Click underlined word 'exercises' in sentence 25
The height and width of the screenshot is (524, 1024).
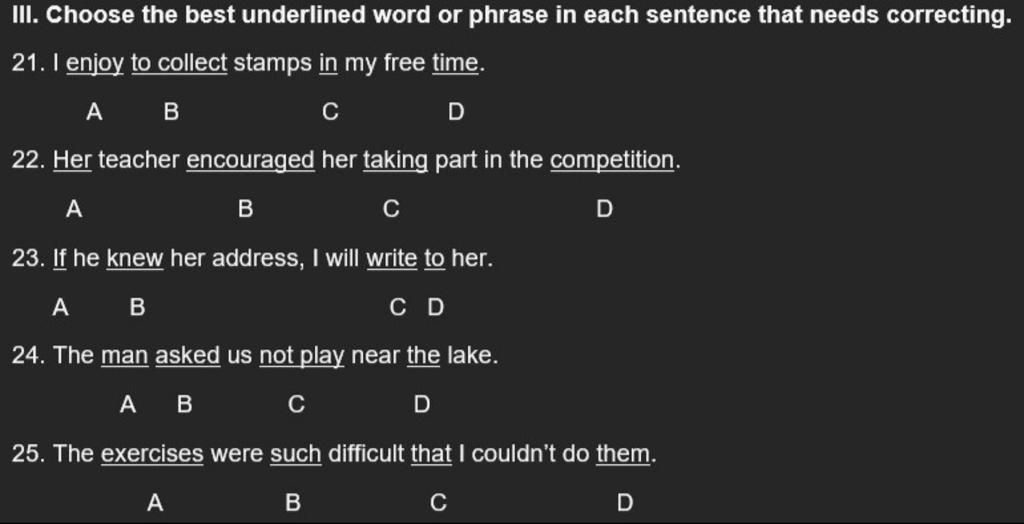152,454
